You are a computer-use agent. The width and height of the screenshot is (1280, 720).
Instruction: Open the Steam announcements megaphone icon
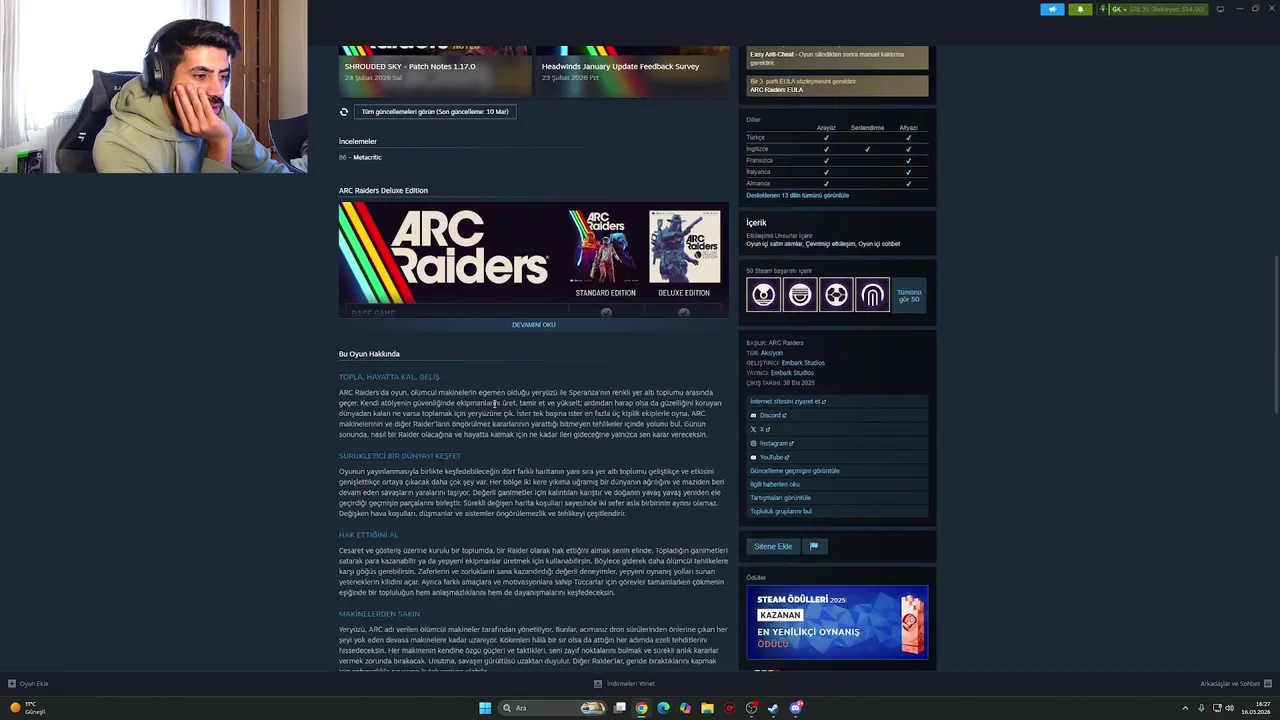pos(1052,9)
